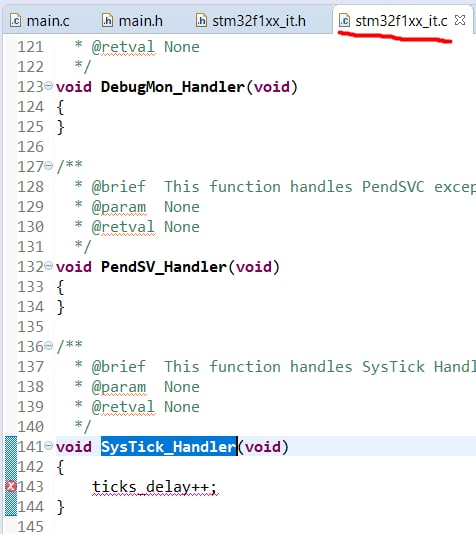Click the DebugMon_Handler function name
Image resolution: width=476 pixels, height=534 pixels.
[x=173, y=87]
